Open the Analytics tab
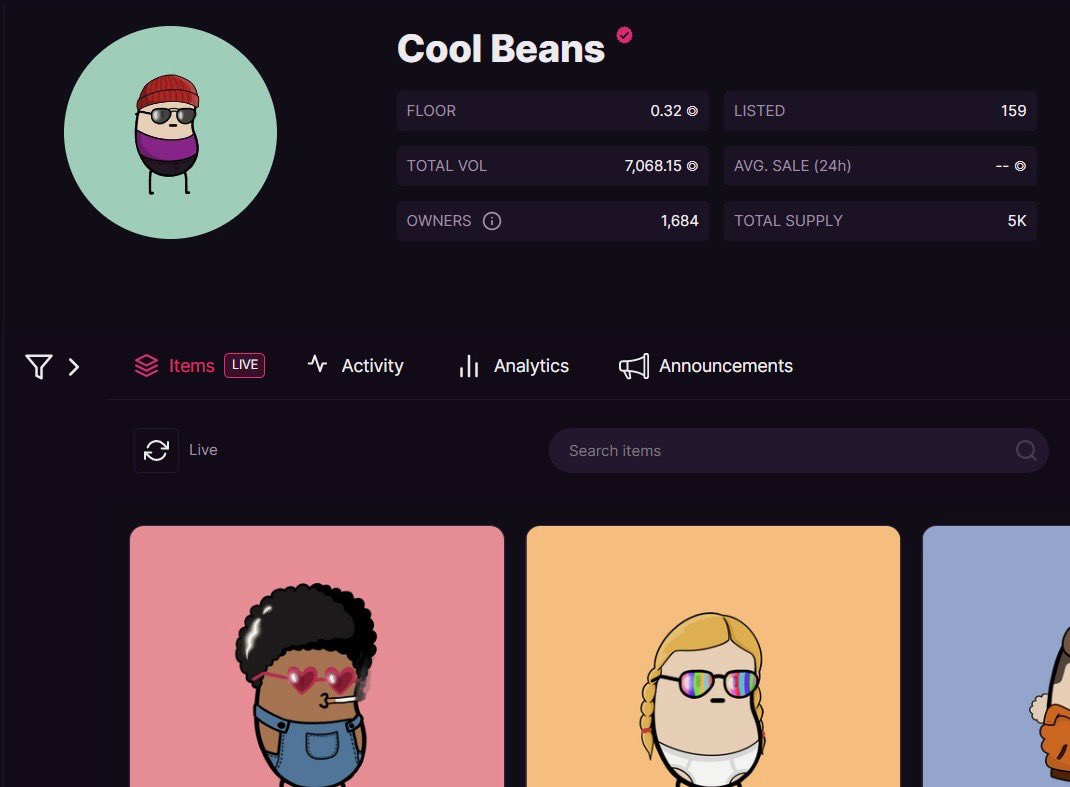Image resolution: width=1070 pixels, height=787 pixels. coord(531,366)
